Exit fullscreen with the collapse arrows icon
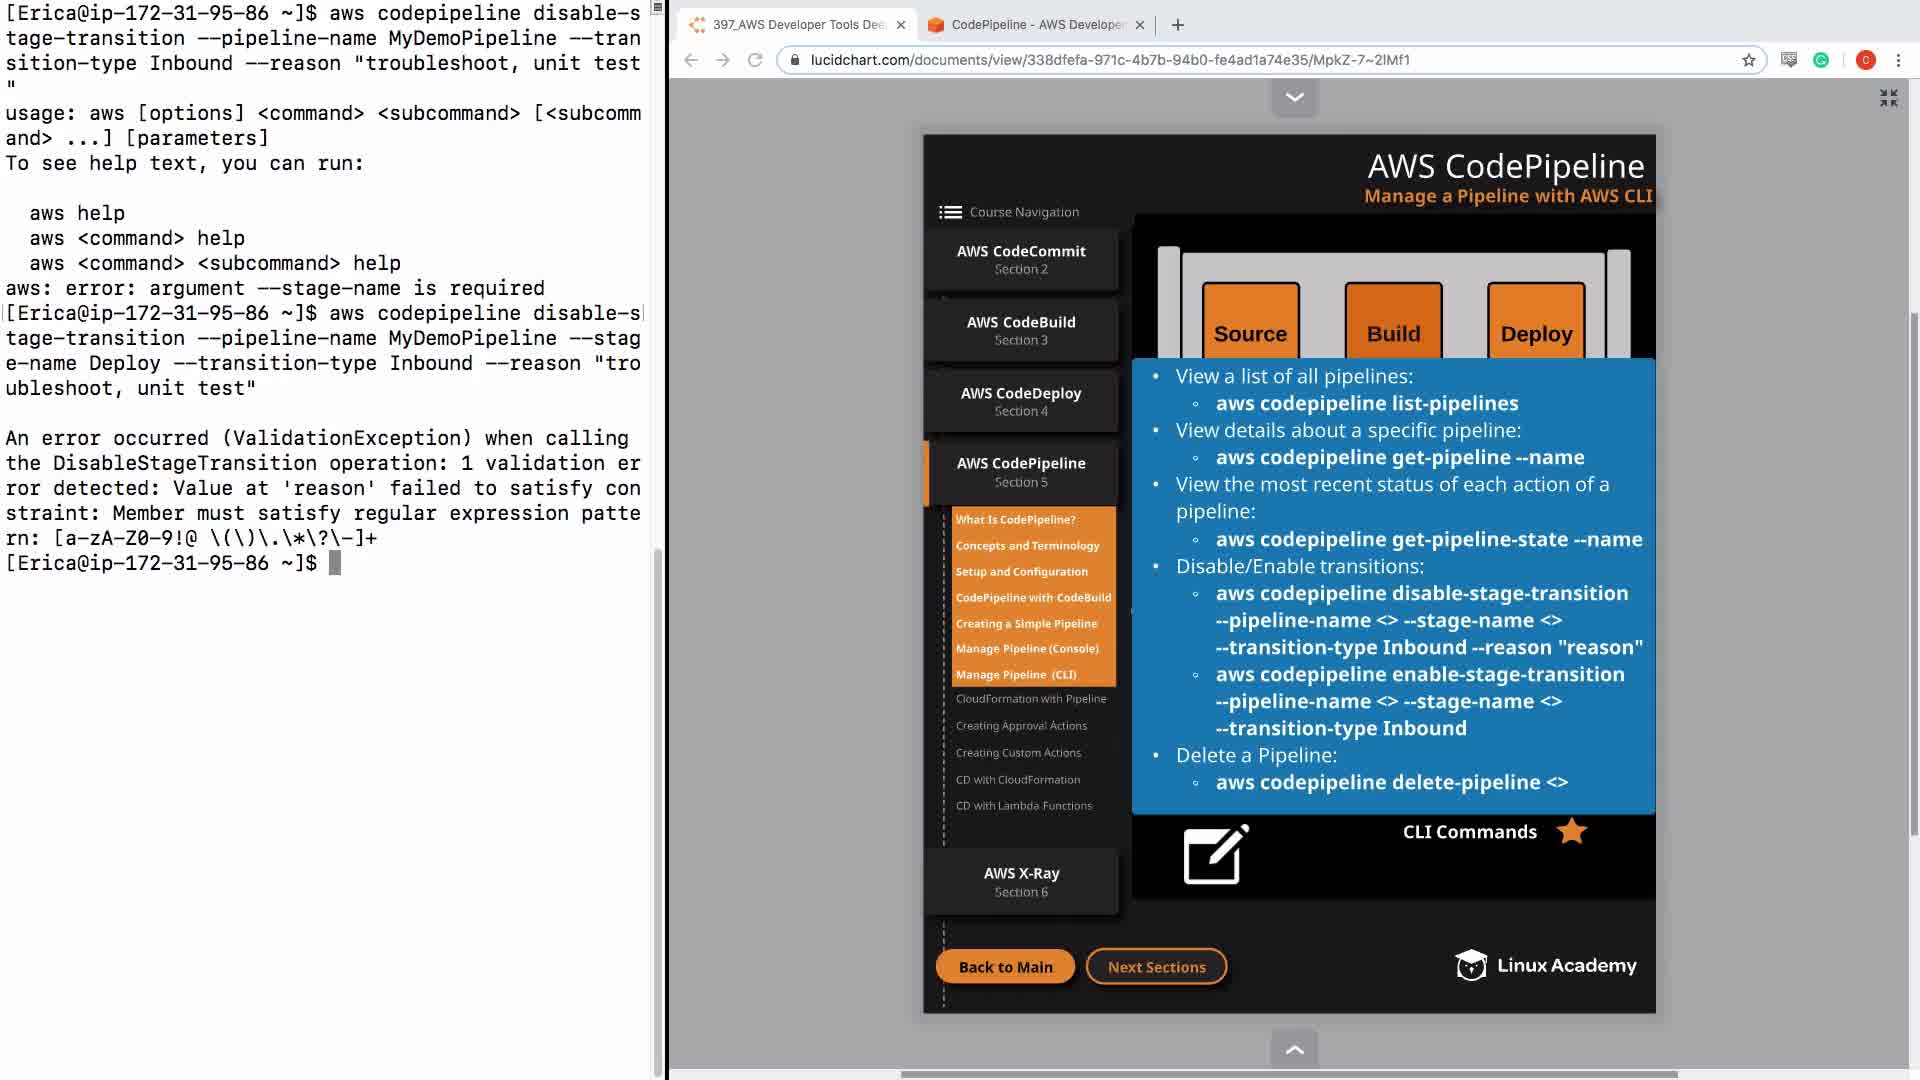 1888,98
